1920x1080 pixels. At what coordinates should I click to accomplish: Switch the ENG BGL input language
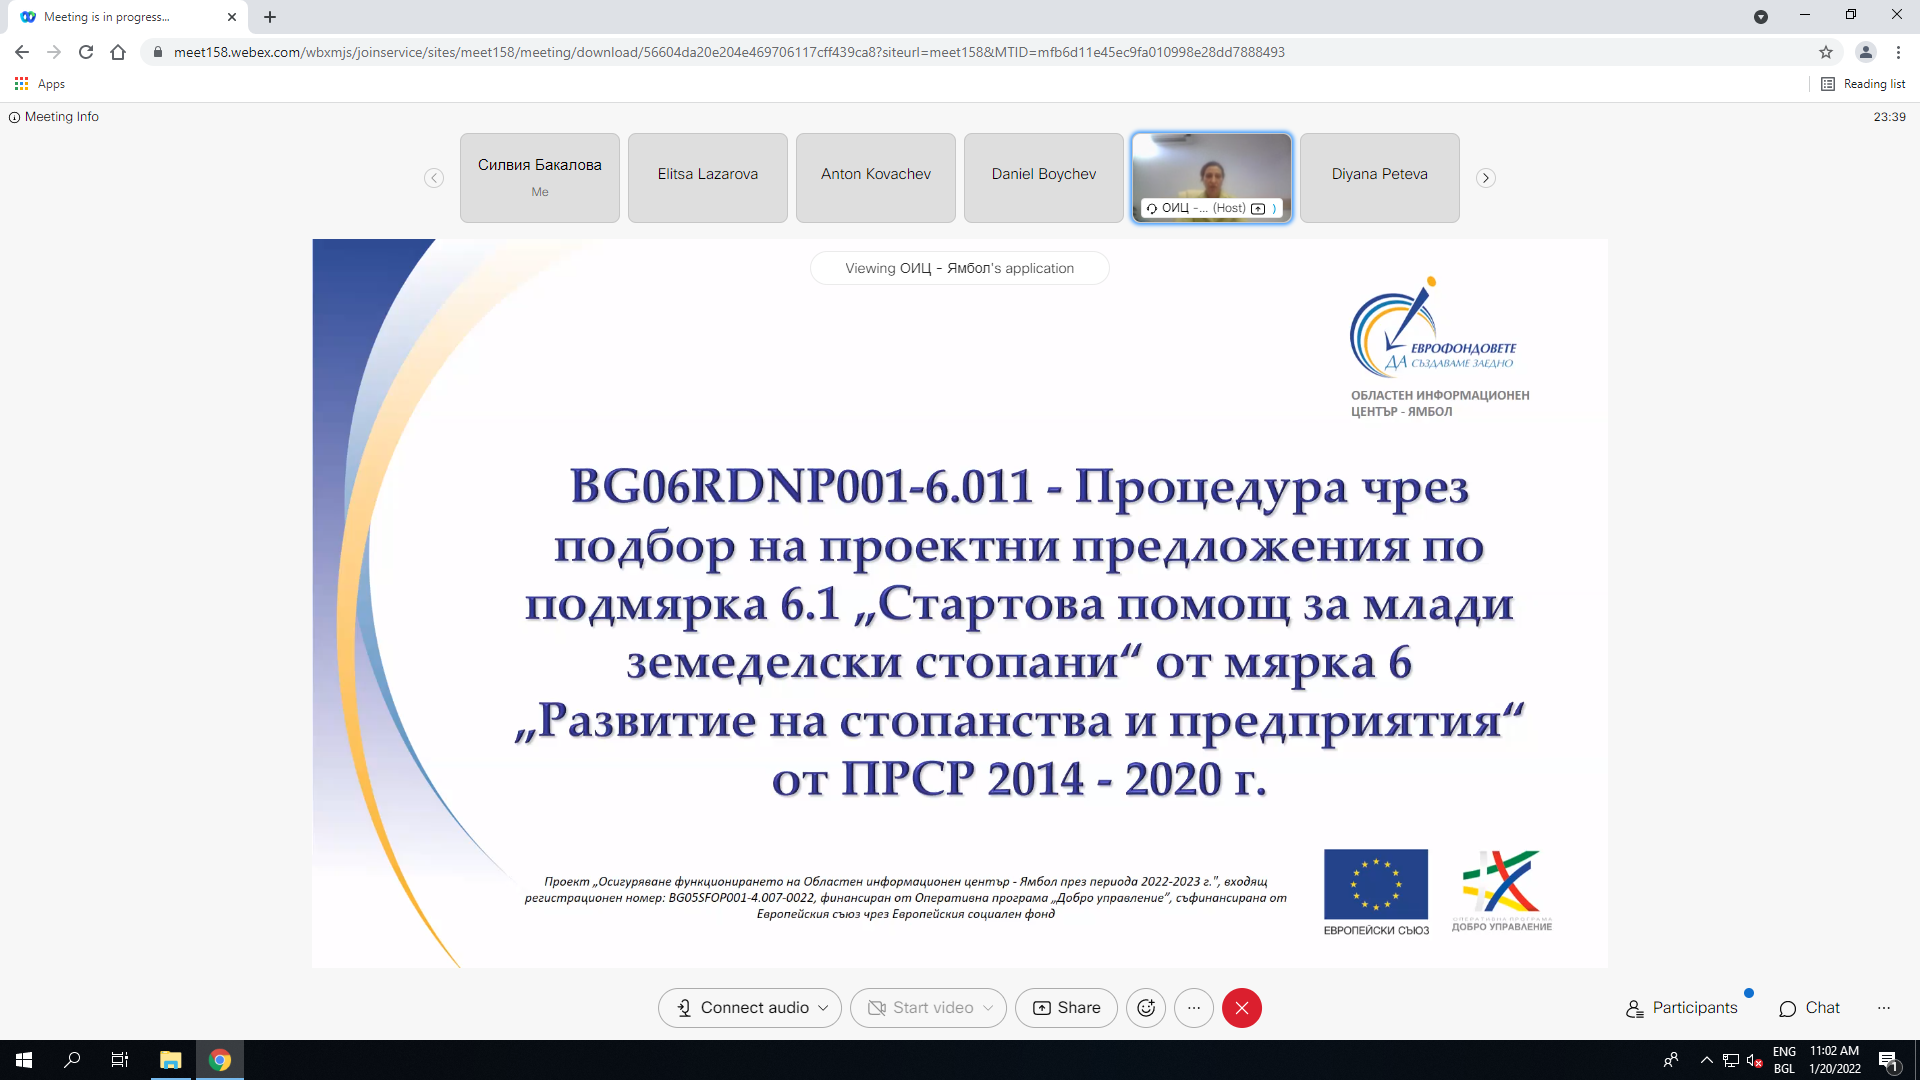click(1784, 1060)
